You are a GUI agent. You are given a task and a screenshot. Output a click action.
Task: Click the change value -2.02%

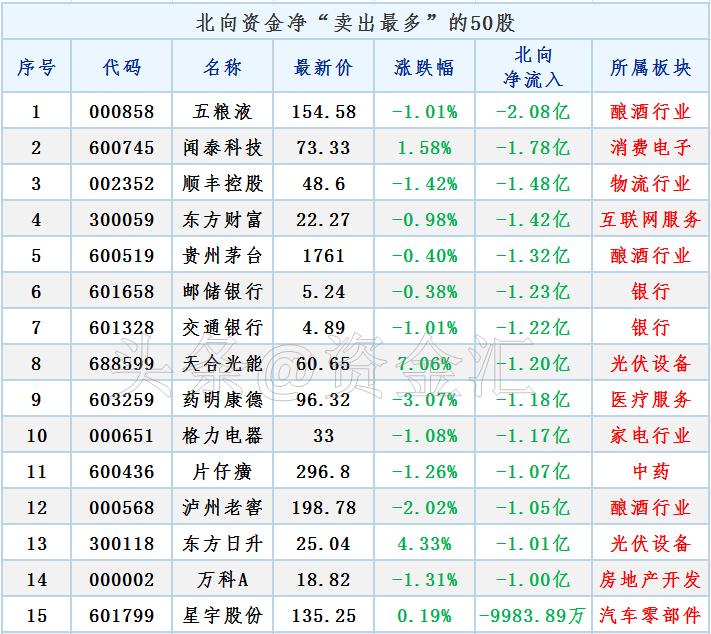point(424,507)
